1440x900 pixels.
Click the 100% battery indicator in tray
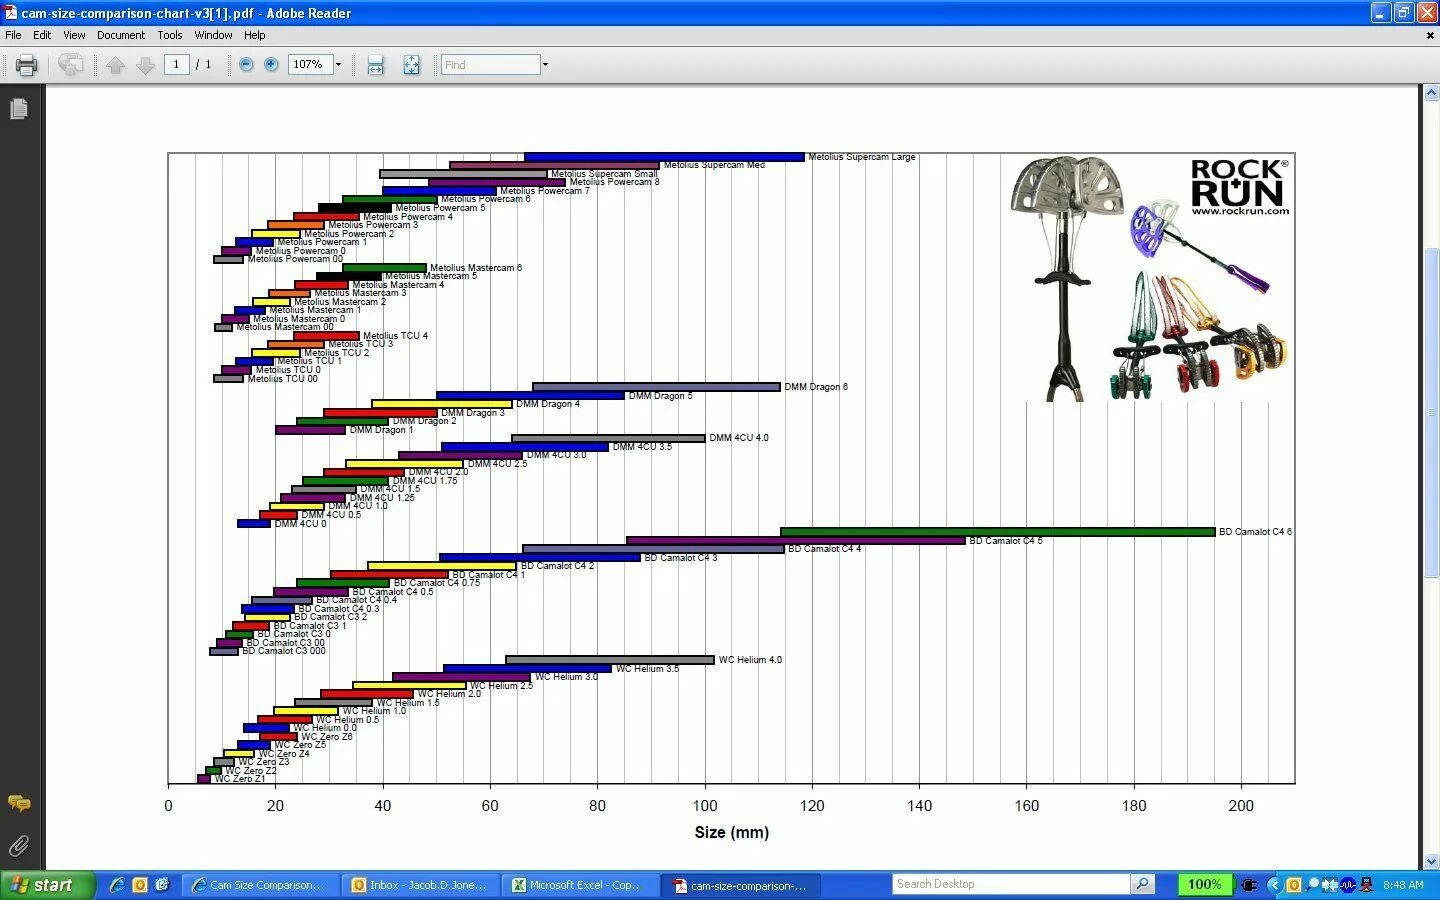[x=1204, y=884]
